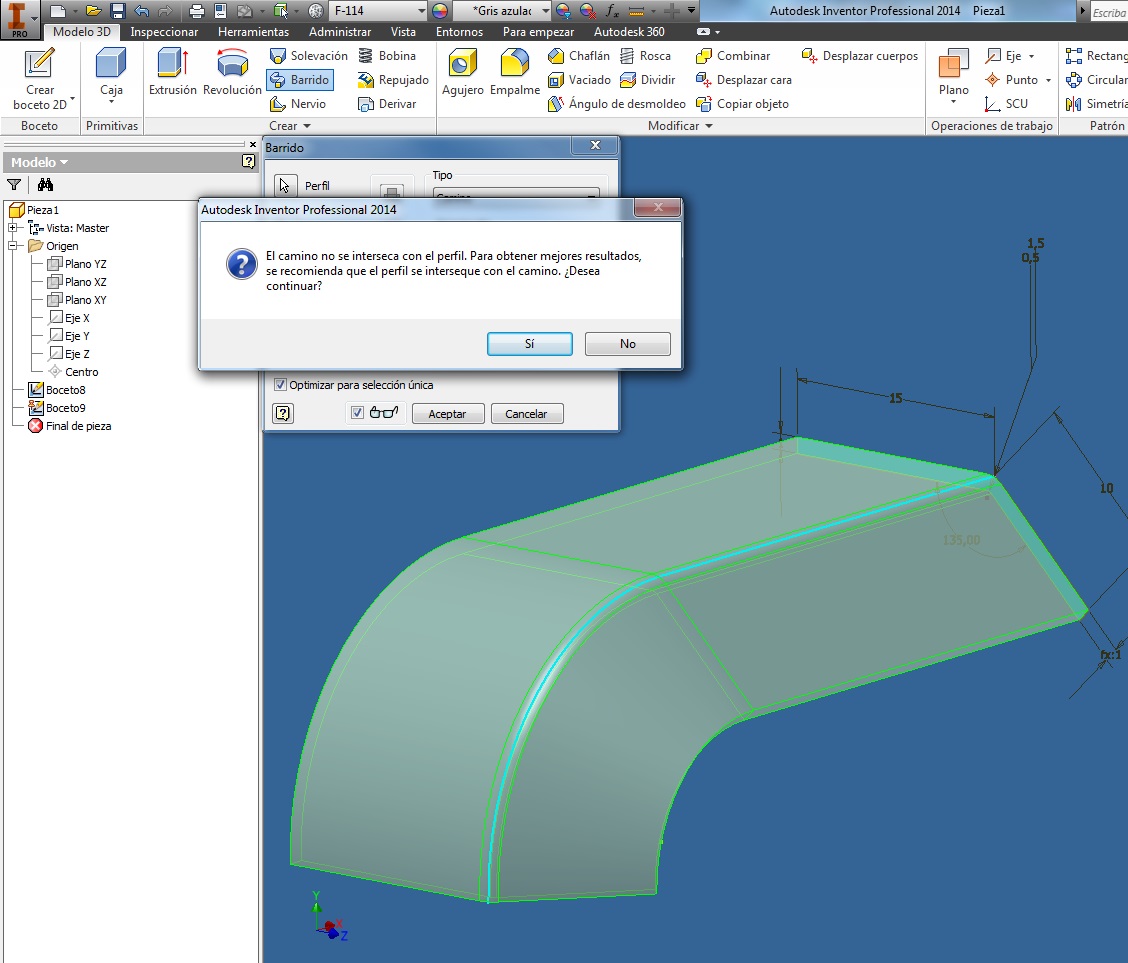Select the Nervio rib tool
The height and width of the screenshot is (963, 1128).
point(298,104)
